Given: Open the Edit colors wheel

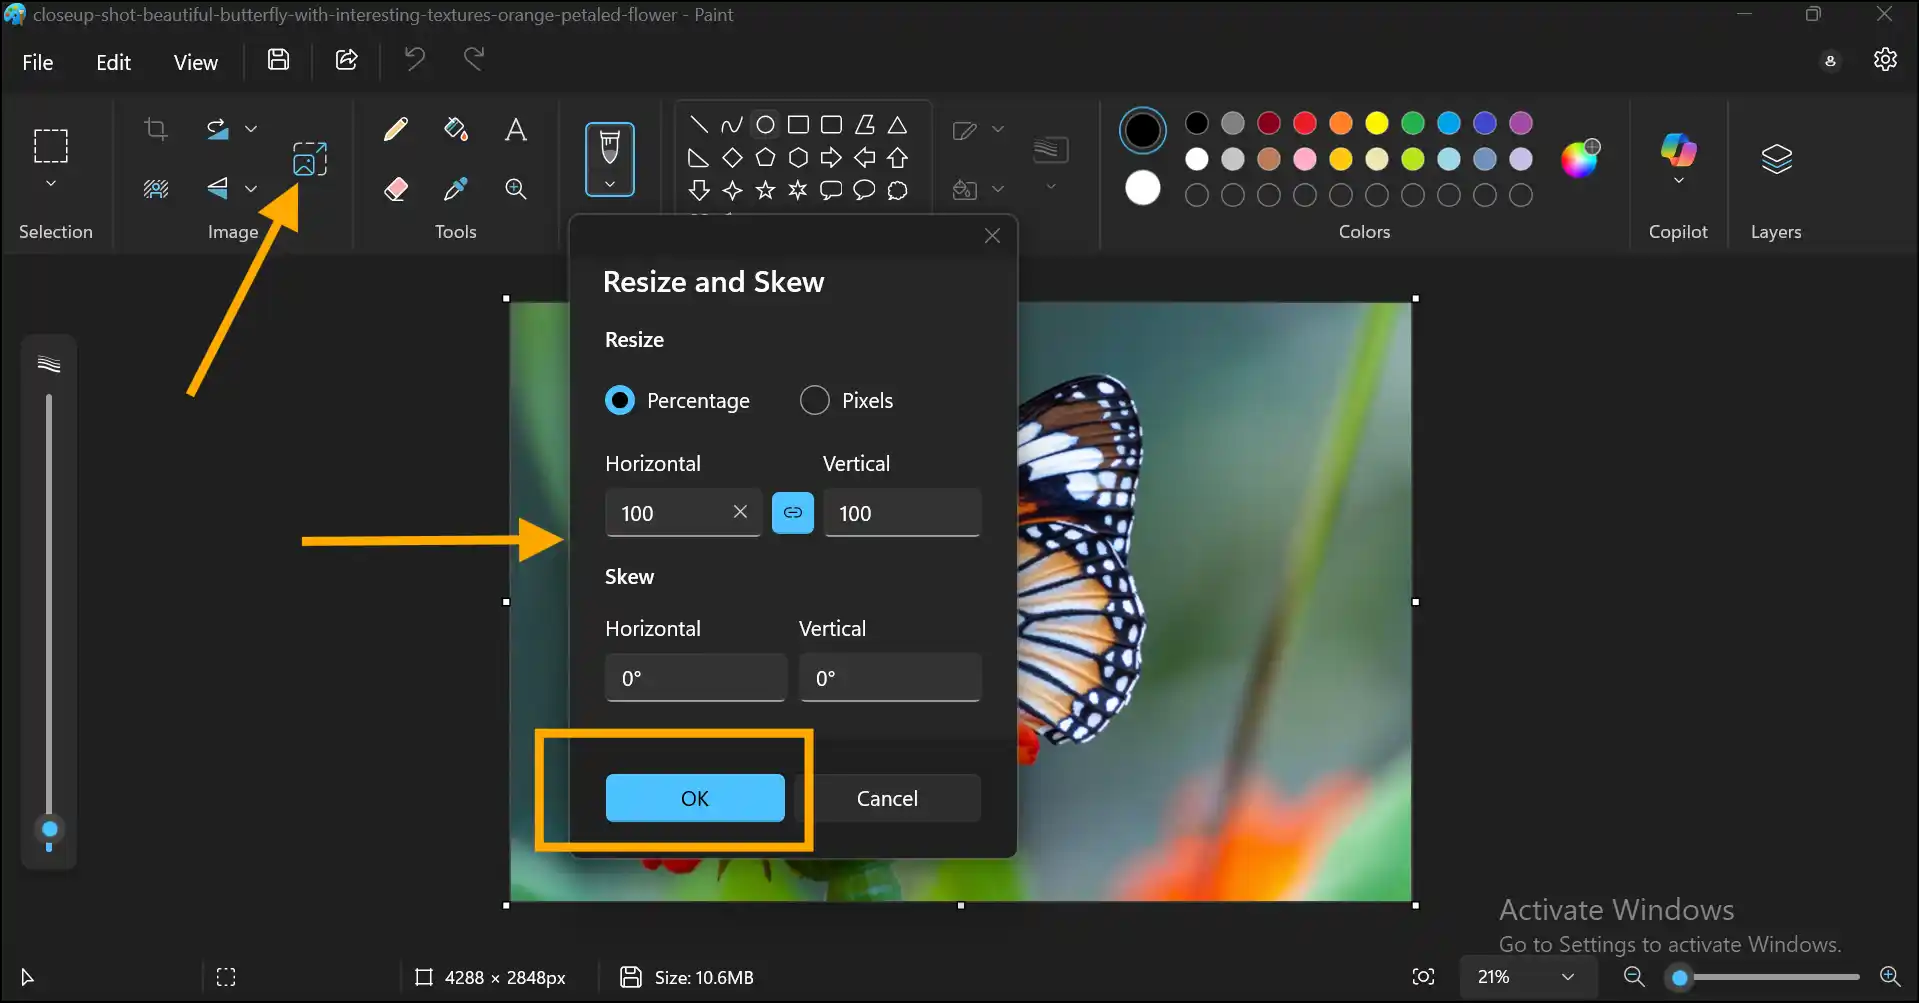Looking at the screenshot, I should click(x=1580, y=159).
